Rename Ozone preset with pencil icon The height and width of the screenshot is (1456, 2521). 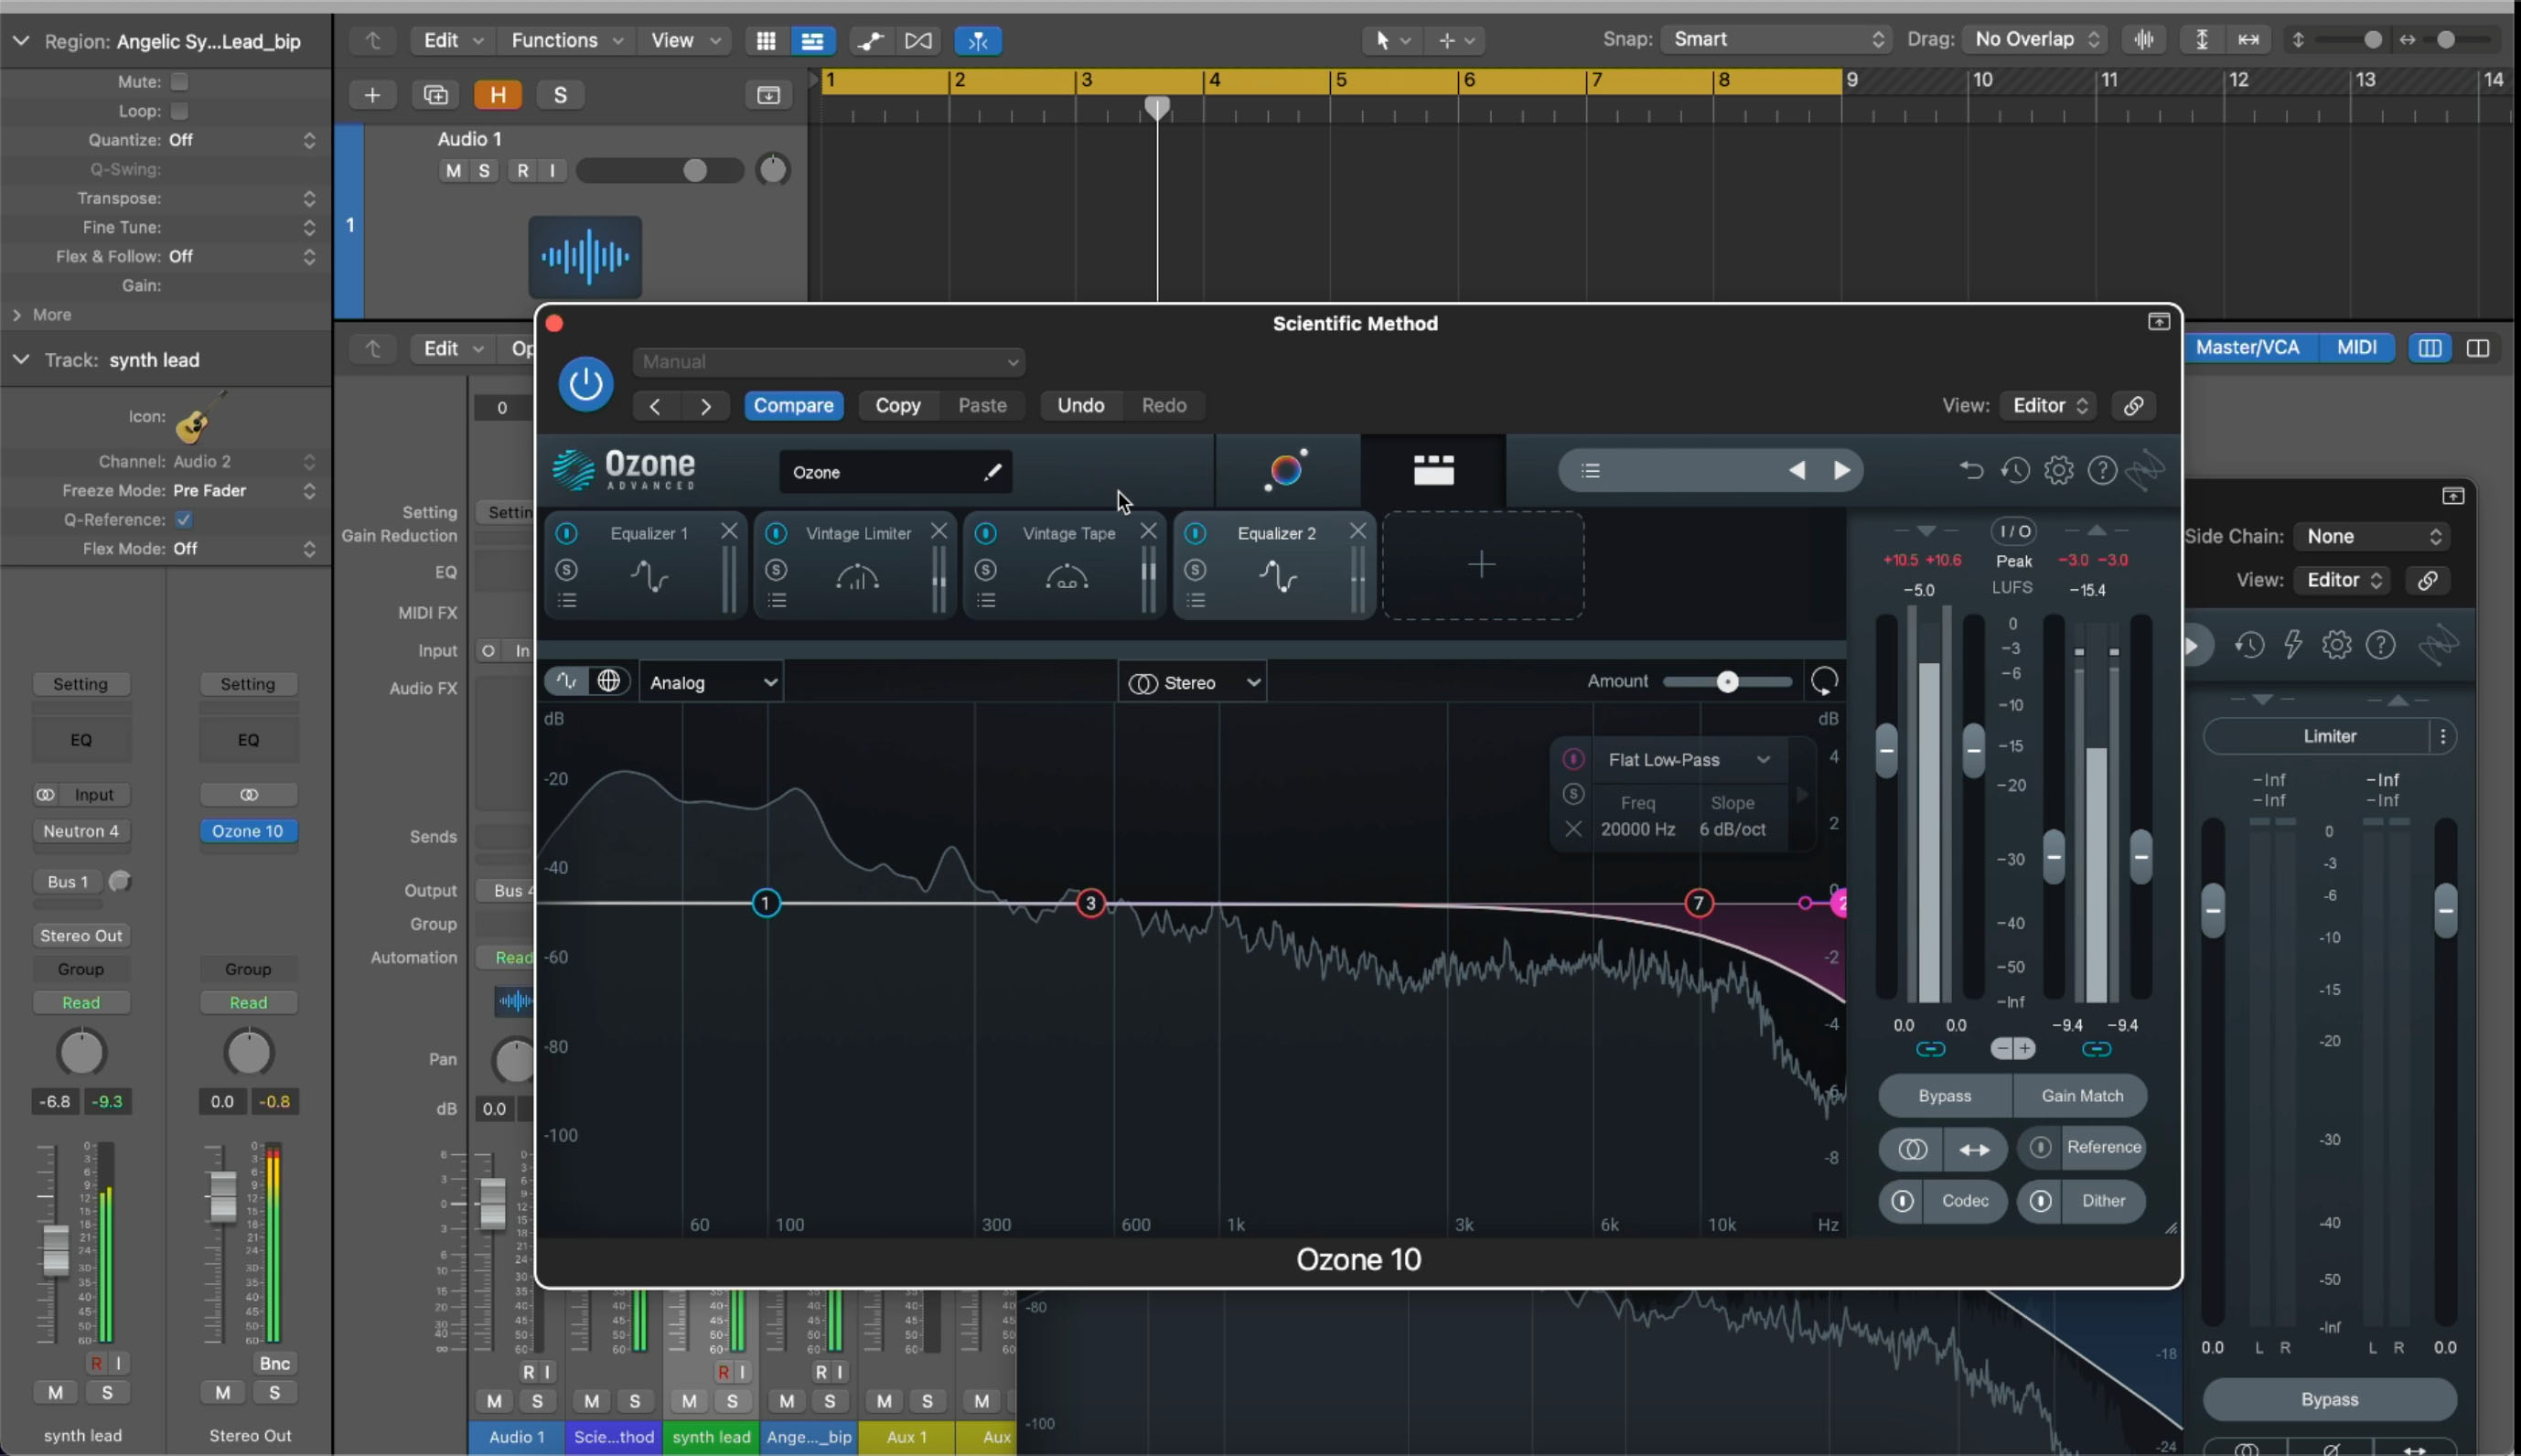tap(992, 472)
